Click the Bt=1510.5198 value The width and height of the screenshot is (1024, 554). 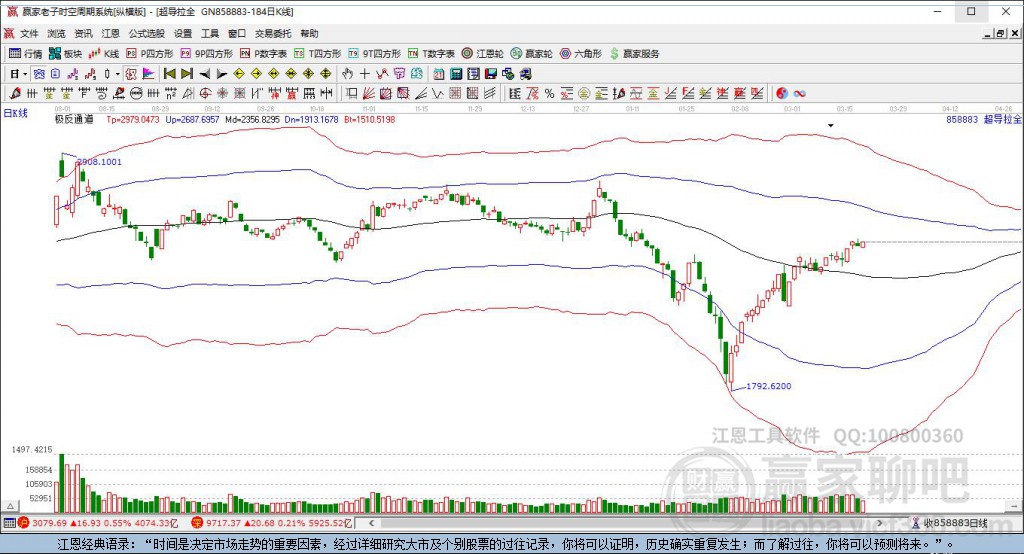[x=370, y=120]
